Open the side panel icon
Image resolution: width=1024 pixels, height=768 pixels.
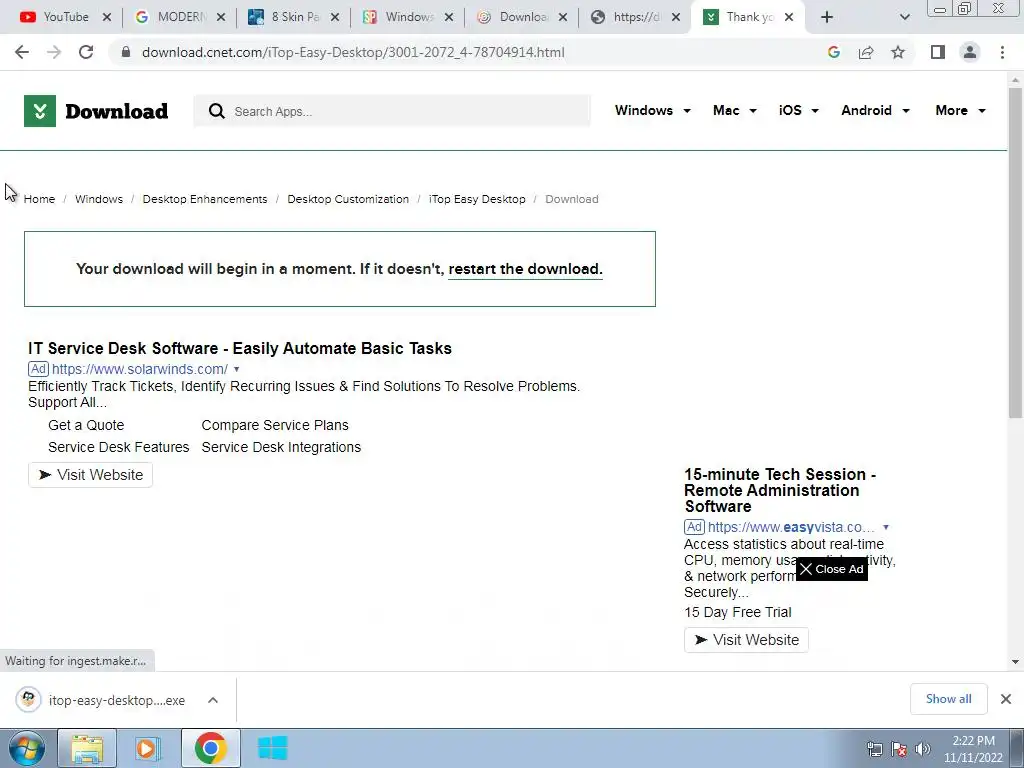tap(938, 52)
